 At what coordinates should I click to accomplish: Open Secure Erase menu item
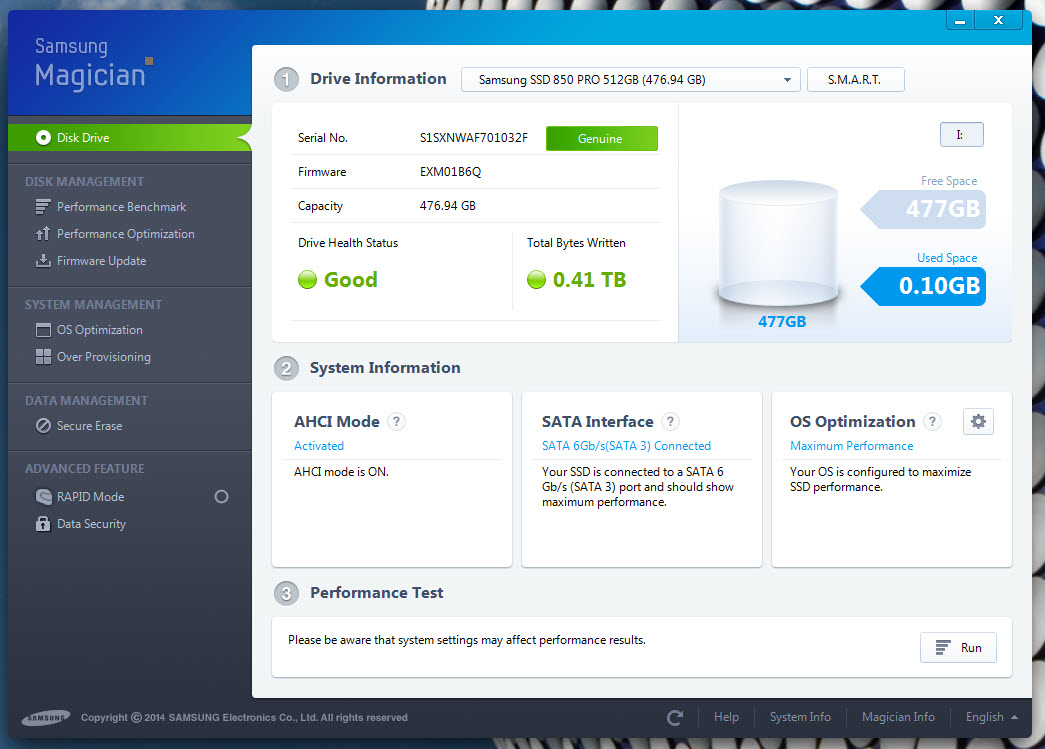(x=89, y=426)
